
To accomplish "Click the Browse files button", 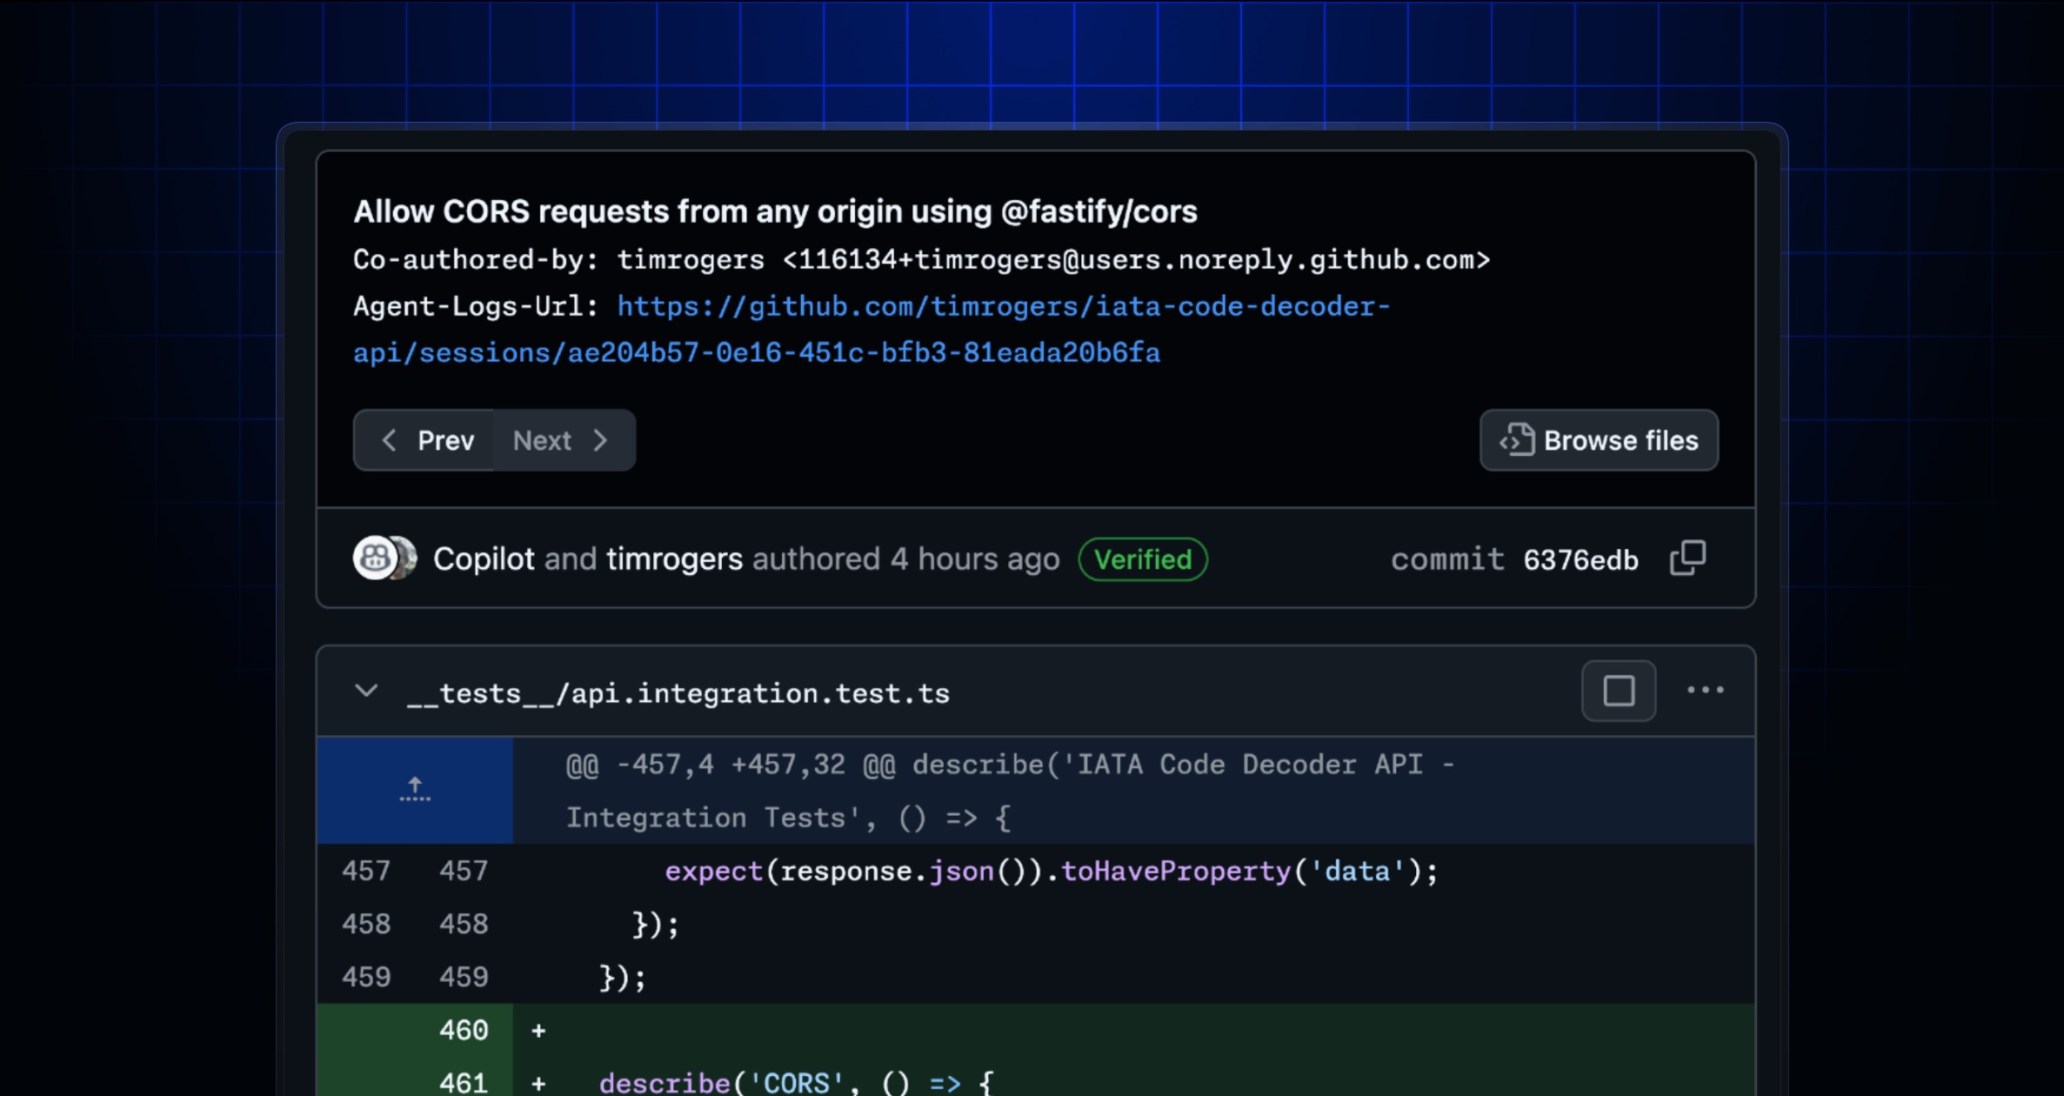I will tap(1598, 440).
